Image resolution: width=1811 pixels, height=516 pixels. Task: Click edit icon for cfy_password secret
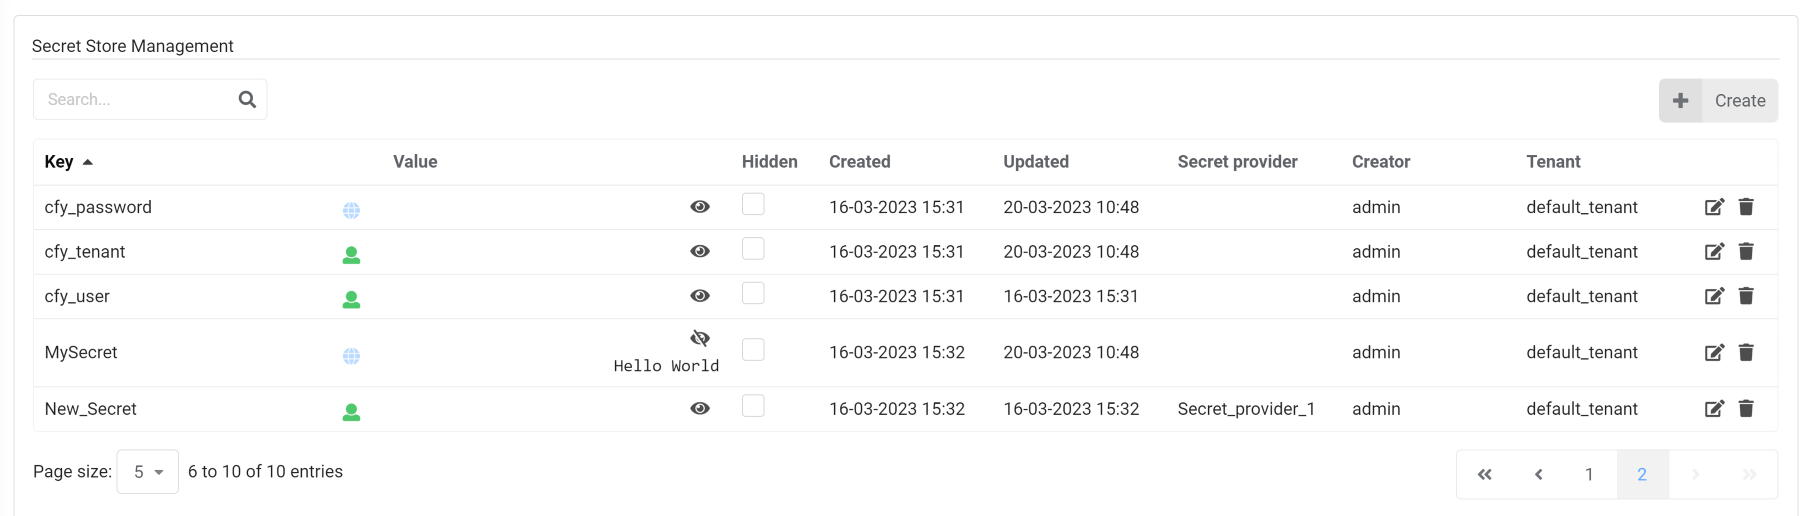pyautogui.click(x=1714, y=207)
